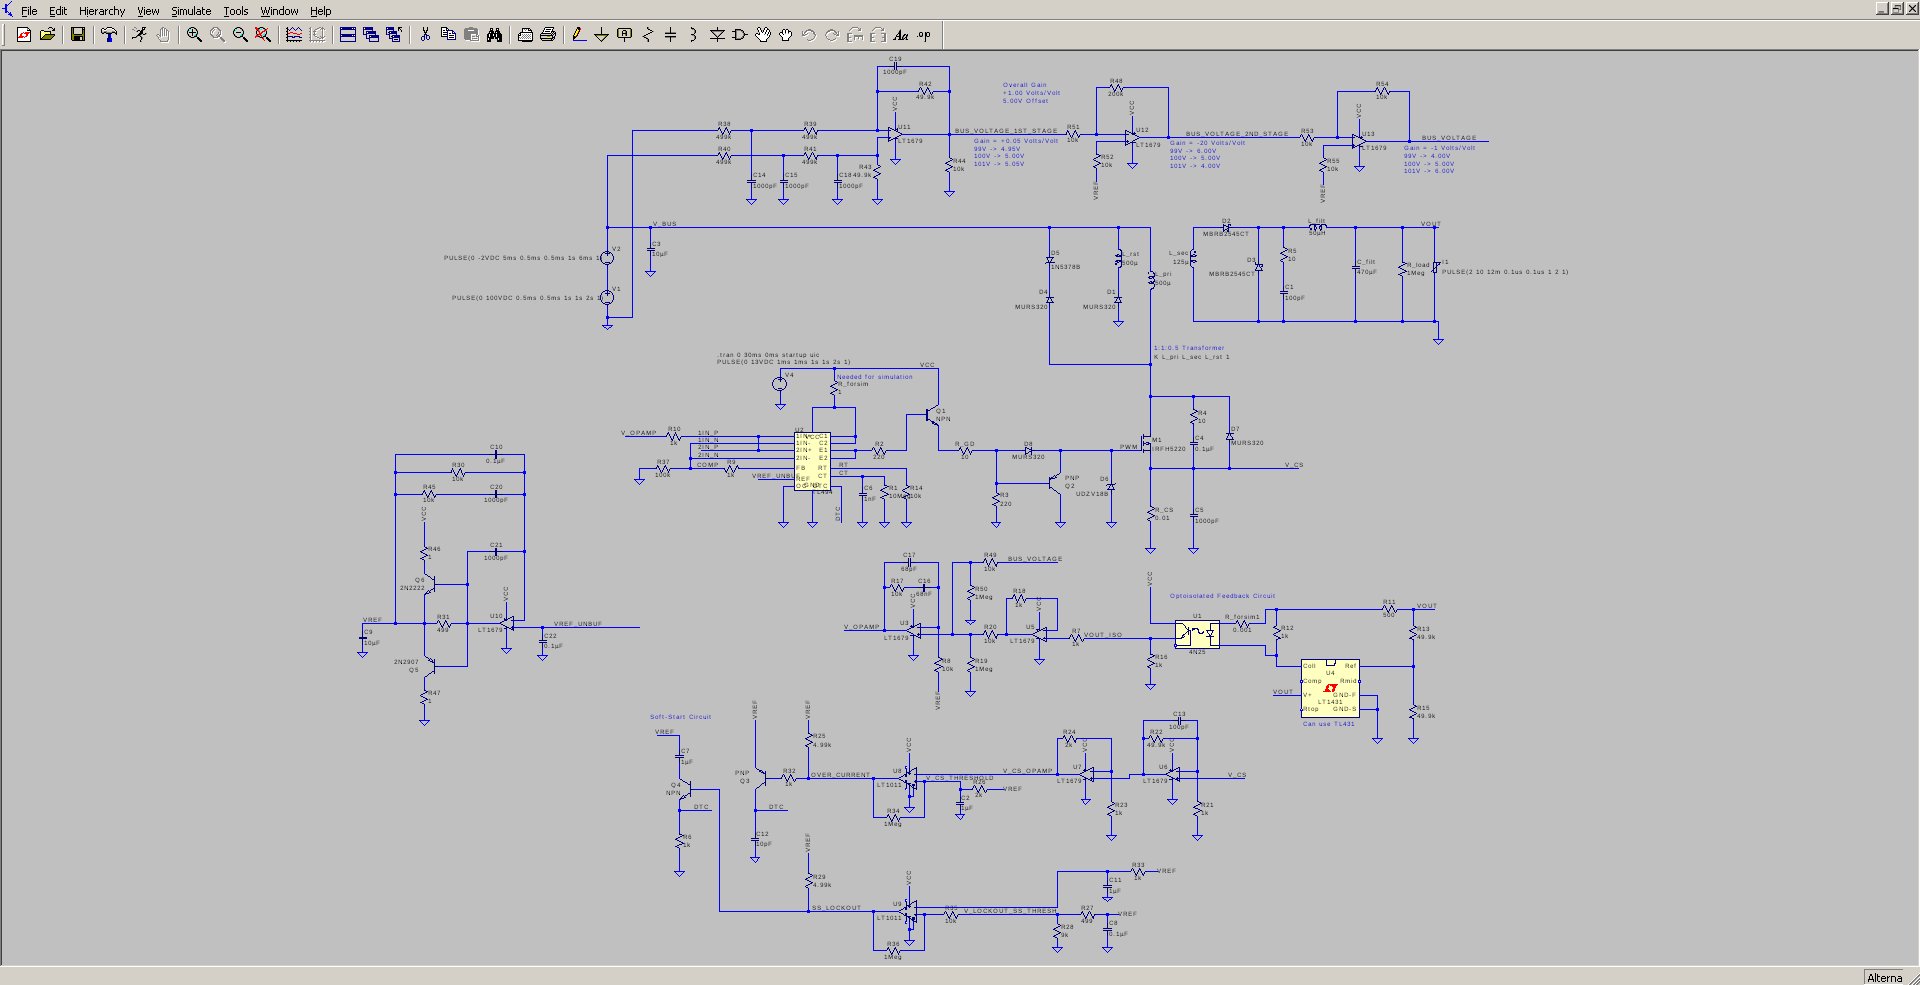Zoom in using the magnifier plus icon
Image resolution: width=1920 pixels, height=985 pixels.
[x=194, y=35]
